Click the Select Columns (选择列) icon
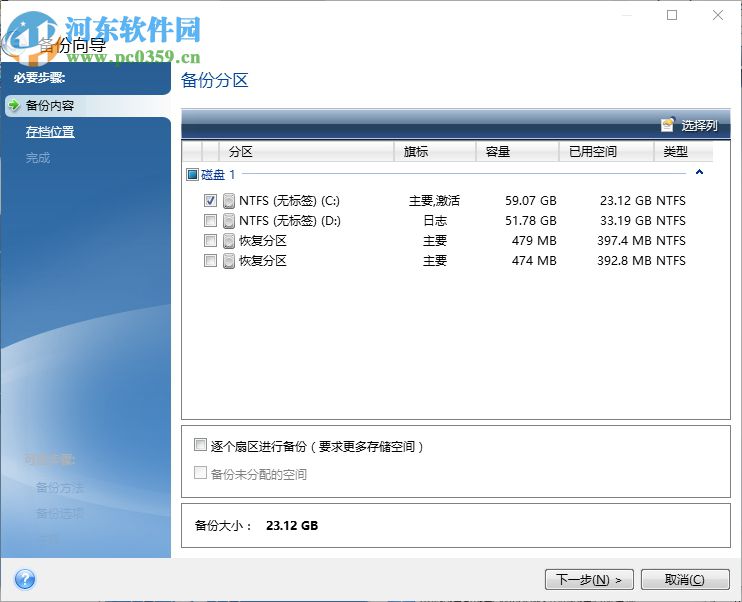The height and width of the screenshot is (602, 742). pos(667,125)
